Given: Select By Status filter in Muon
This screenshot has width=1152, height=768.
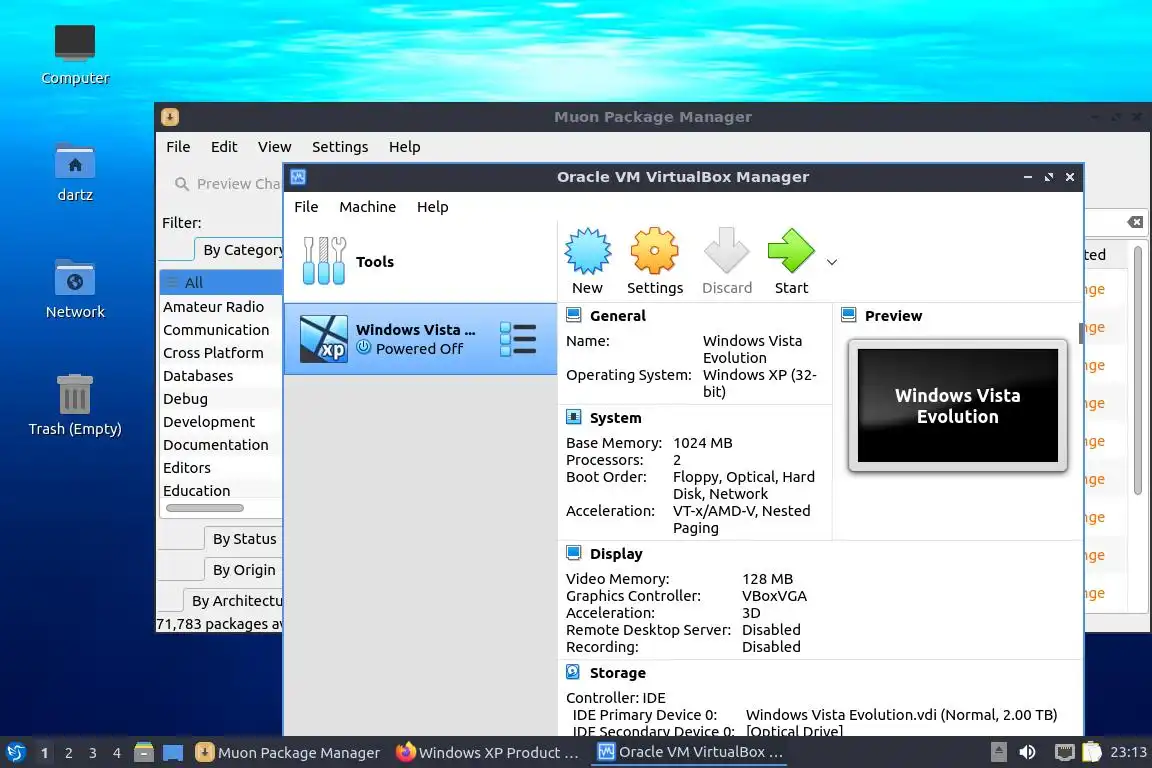Looking at the screenshot, I should [x=243, y=539].
